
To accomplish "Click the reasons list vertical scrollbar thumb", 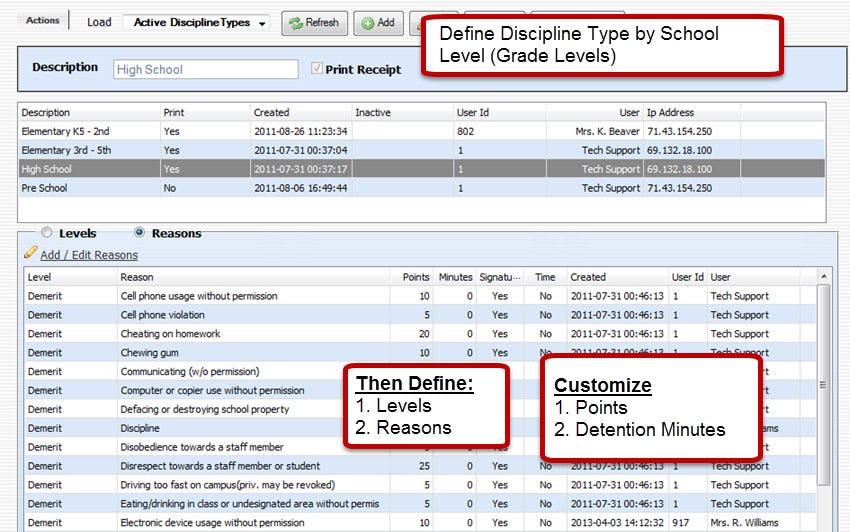I will pos(824,385).
